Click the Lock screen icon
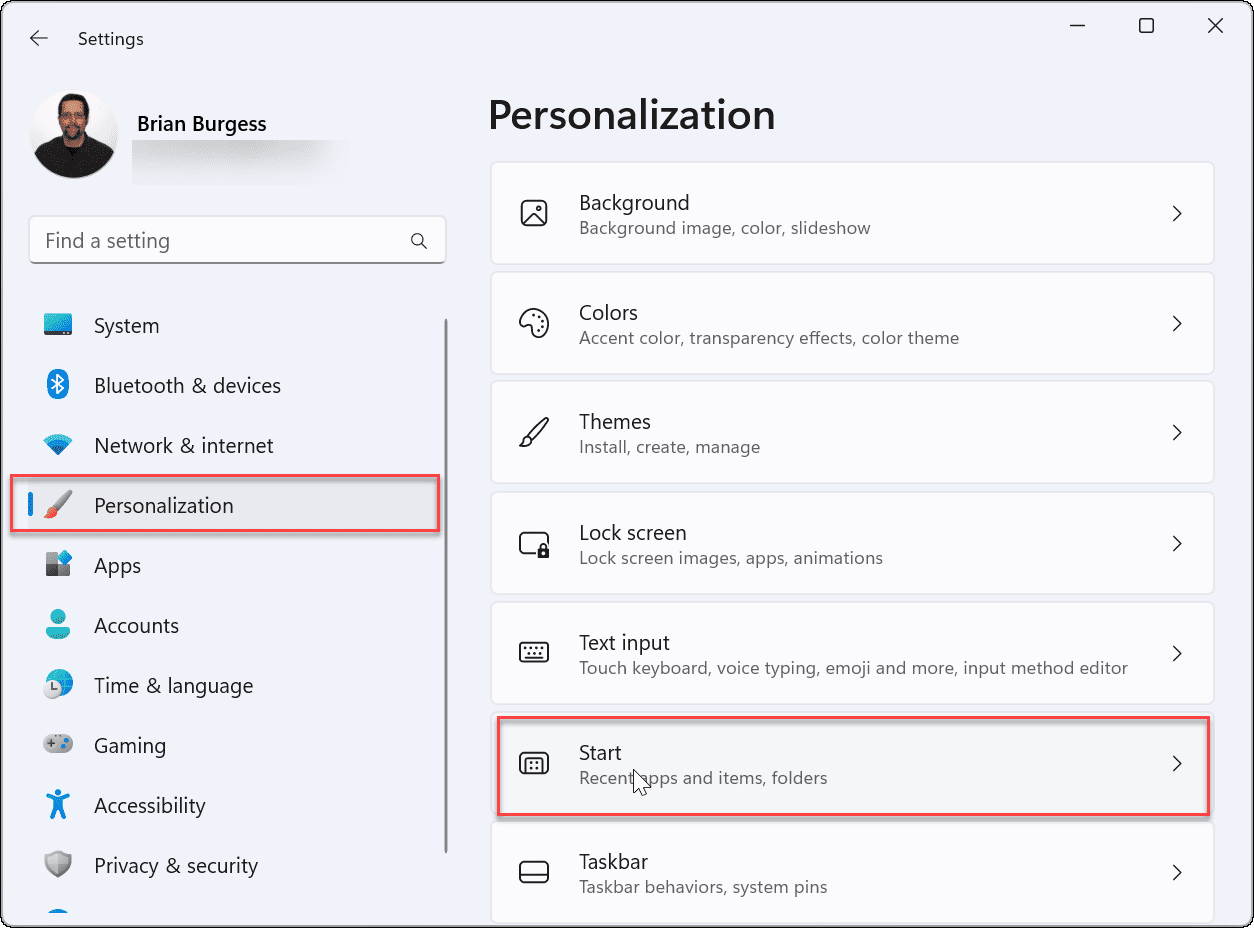 (x=534, y=543)
